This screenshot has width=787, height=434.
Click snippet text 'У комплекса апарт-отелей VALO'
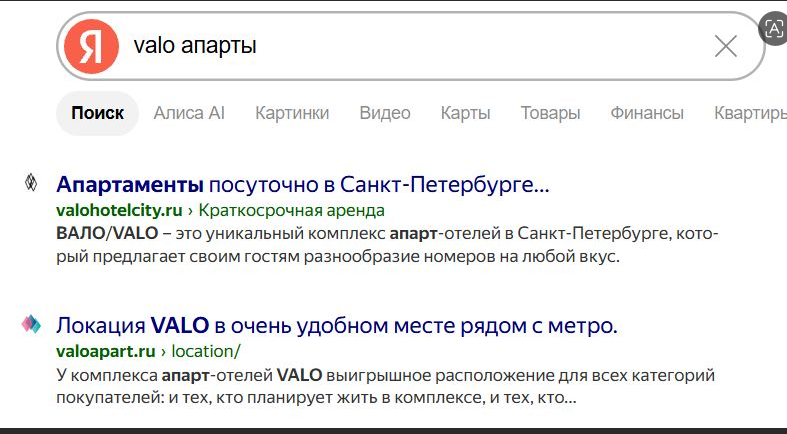click(385, 386)
